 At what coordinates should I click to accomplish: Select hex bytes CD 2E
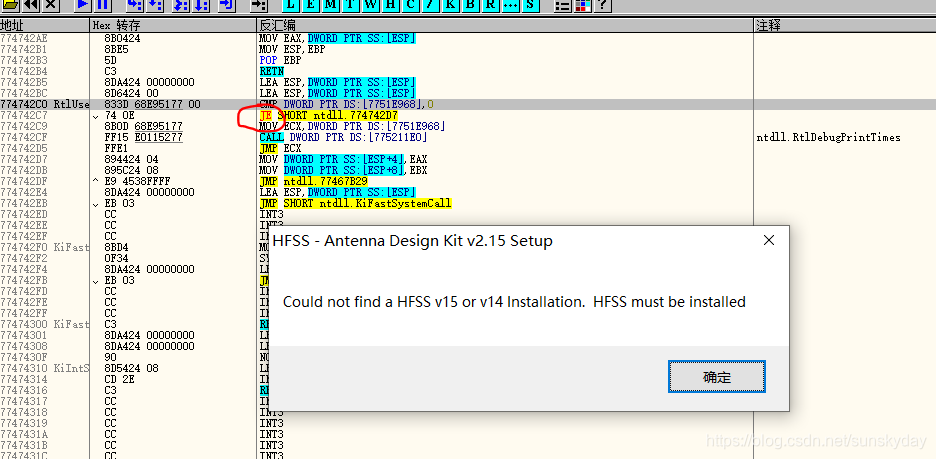[119, 379]
